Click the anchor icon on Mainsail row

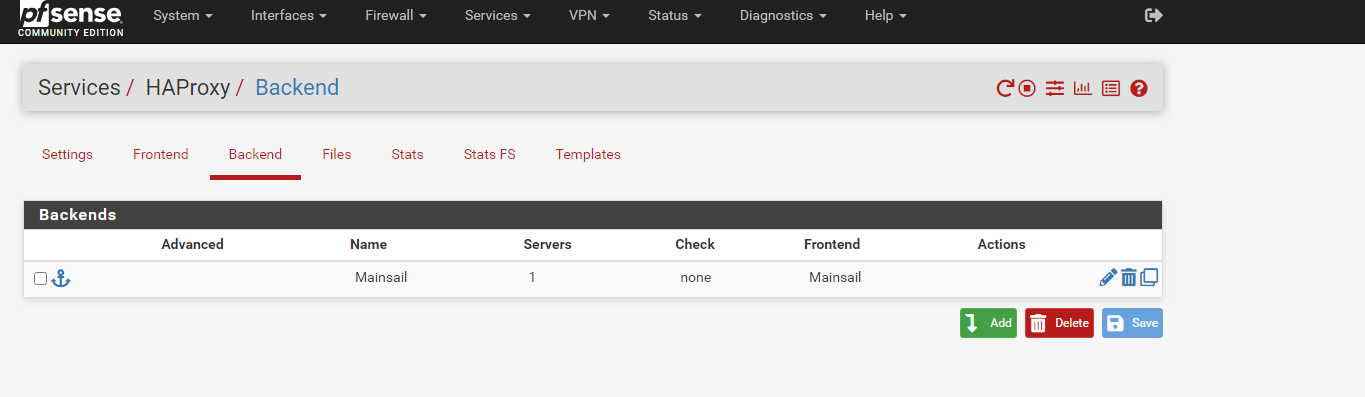[x=61, y=278]
